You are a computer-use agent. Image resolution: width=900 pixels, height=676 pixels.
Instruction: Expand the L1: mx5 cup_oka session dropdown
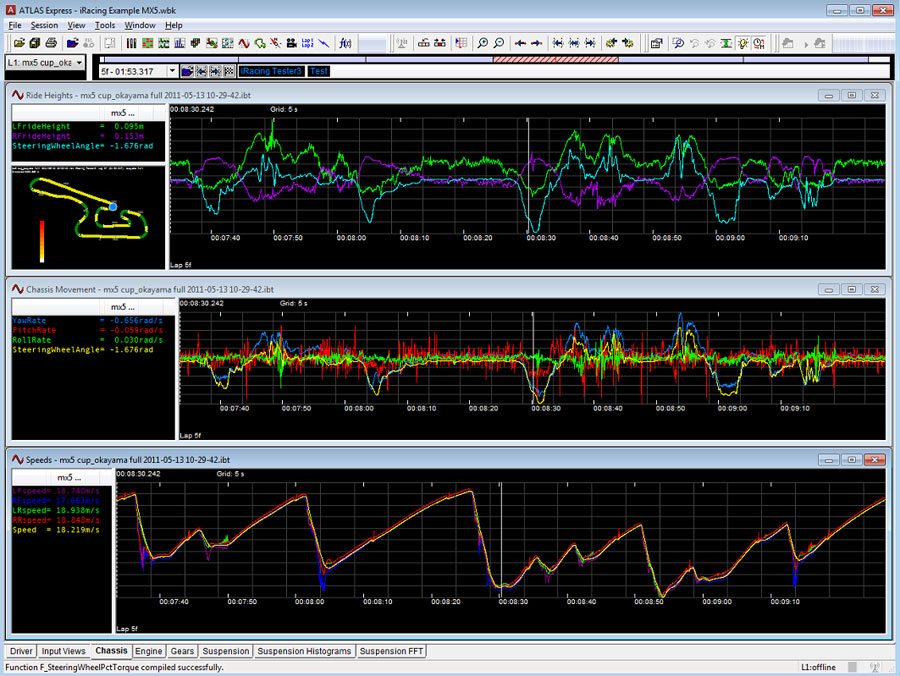coord(79,63)
